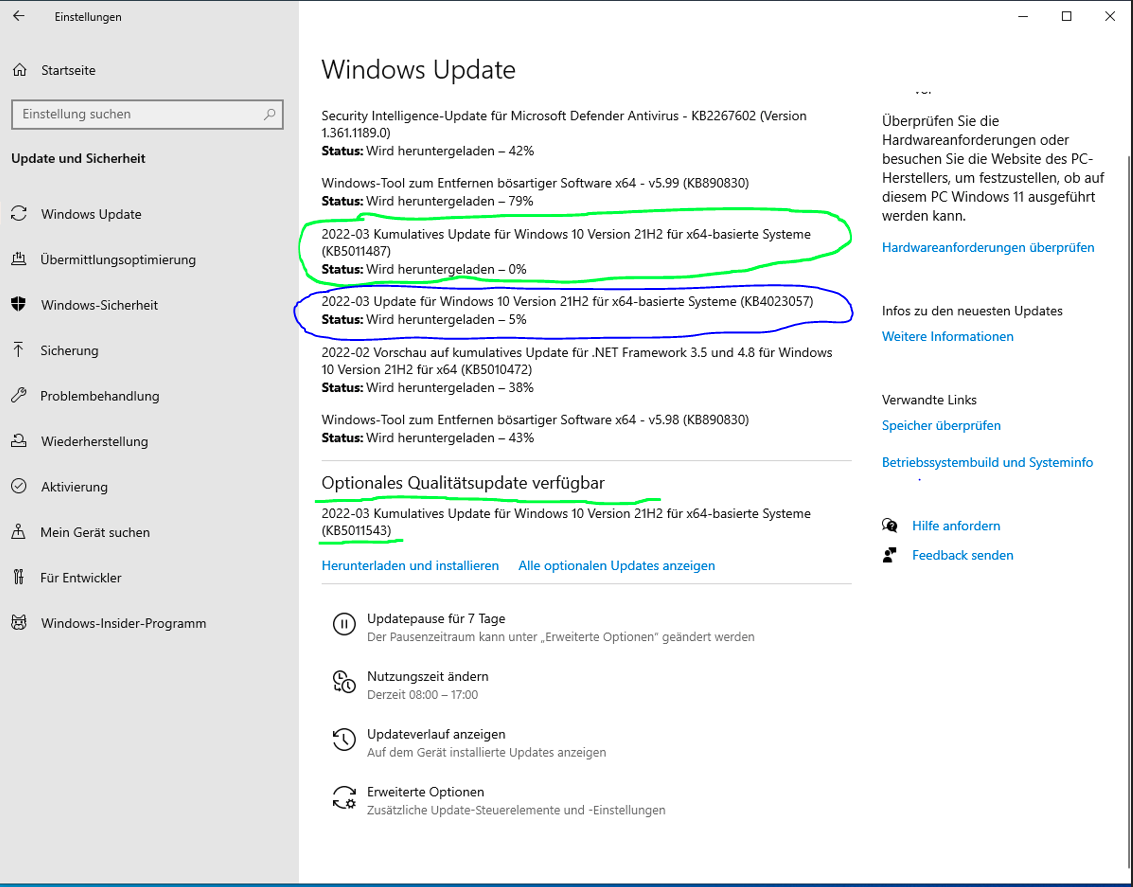Click Optionales Qualitätsupdate verfügbar heading
The width and height of the screenshot is (1133, 887).
click(x=462, y=483)
